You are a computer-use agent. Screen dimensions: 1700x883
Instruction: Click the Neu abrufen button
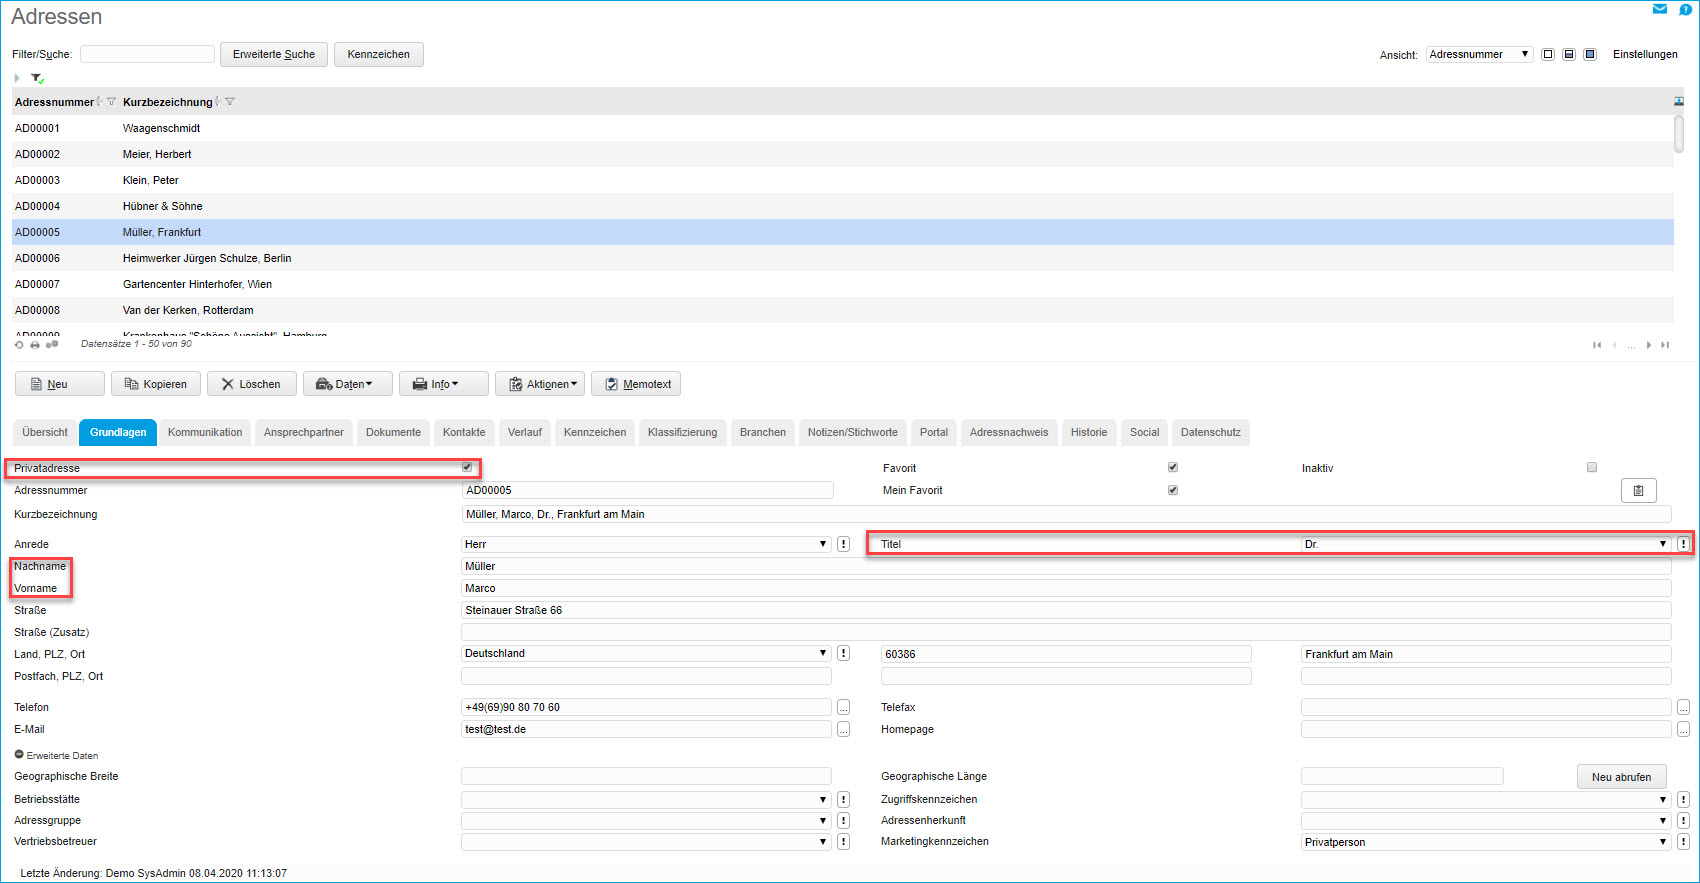(x=1621, y=777)
